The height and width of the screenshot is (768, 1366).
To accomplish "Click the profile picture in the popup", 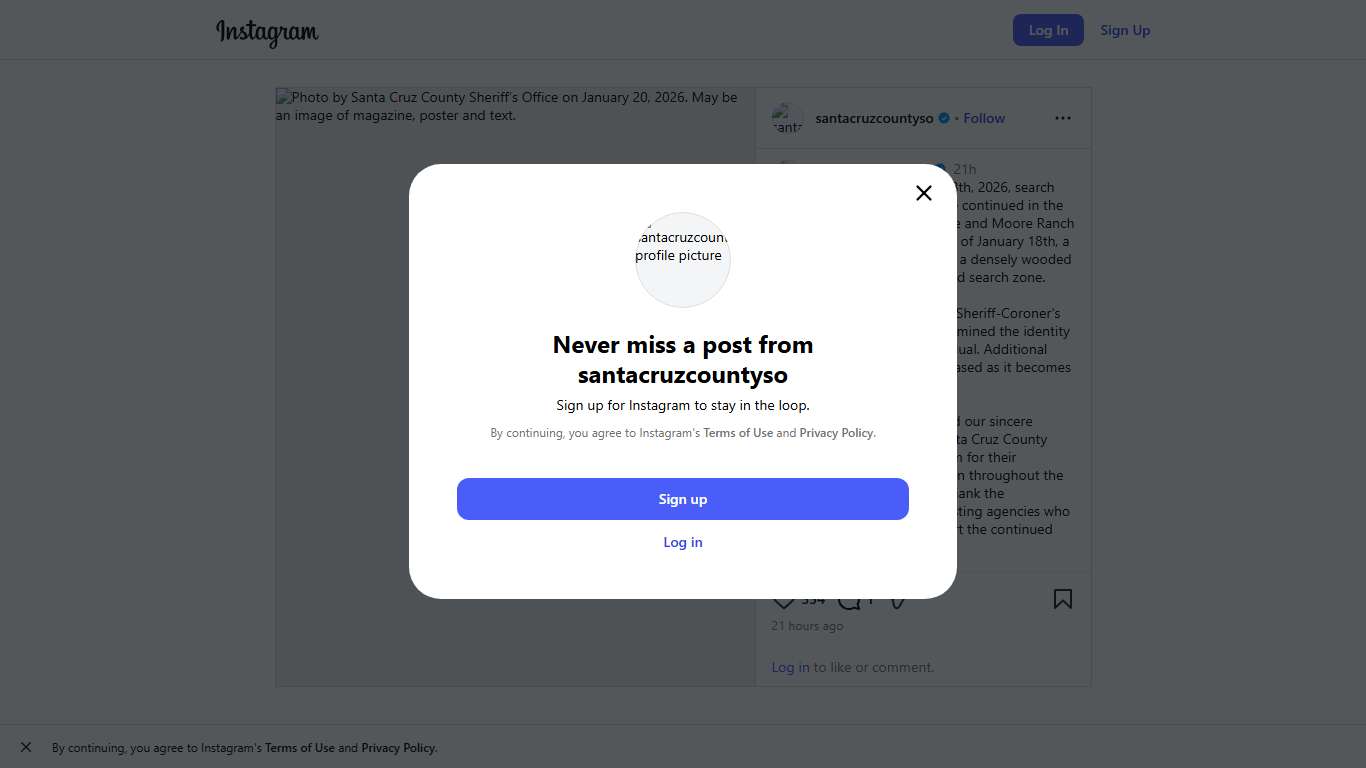I will 683,259.
